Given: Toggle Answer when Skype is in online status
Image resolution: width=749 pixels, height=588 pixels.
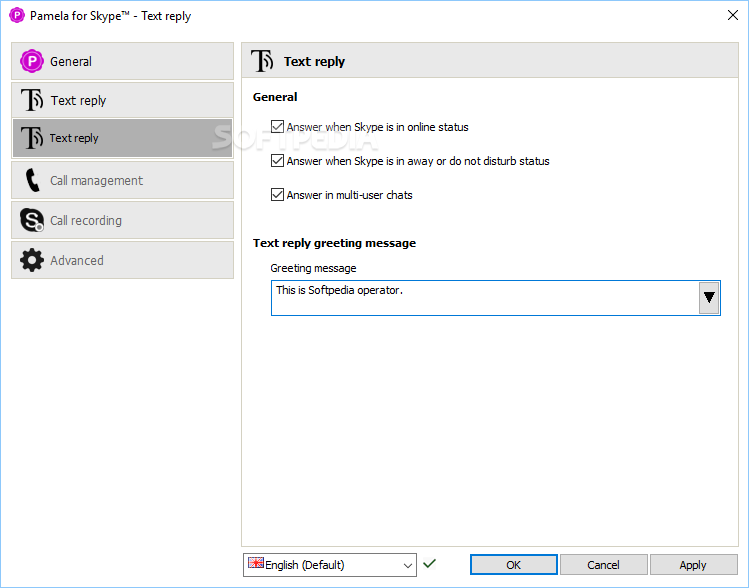Looking at the screenshot, I should click(x=277, y=127).
